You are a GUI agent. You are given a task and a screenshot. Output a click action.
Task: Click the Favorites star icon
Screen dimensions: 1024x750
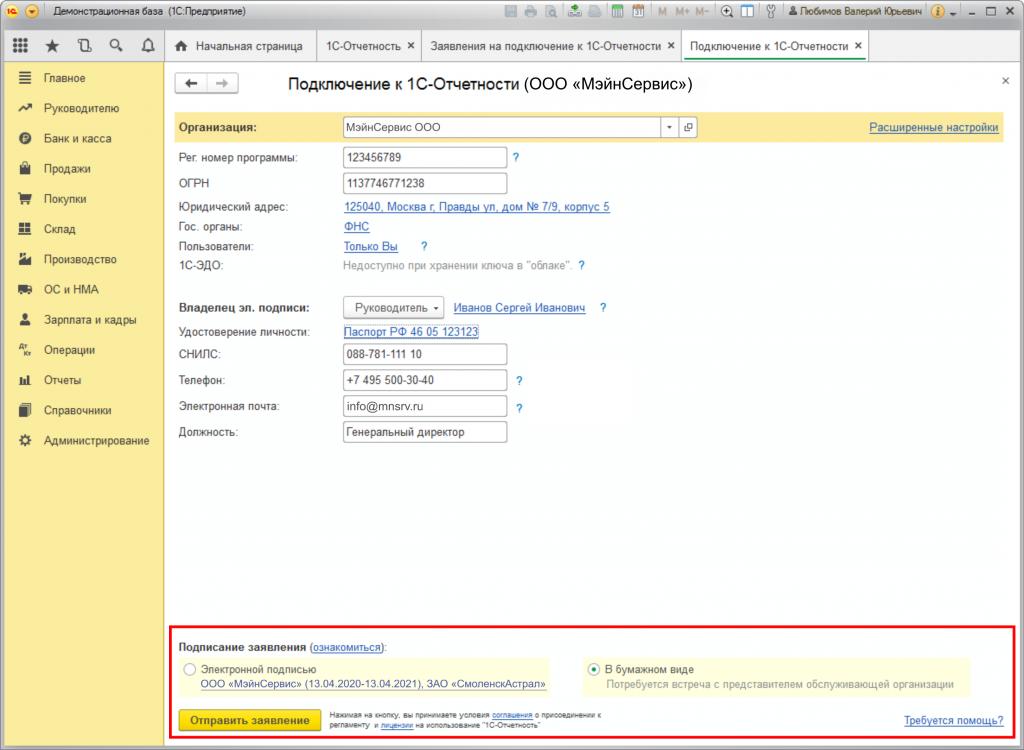(52, 46)
